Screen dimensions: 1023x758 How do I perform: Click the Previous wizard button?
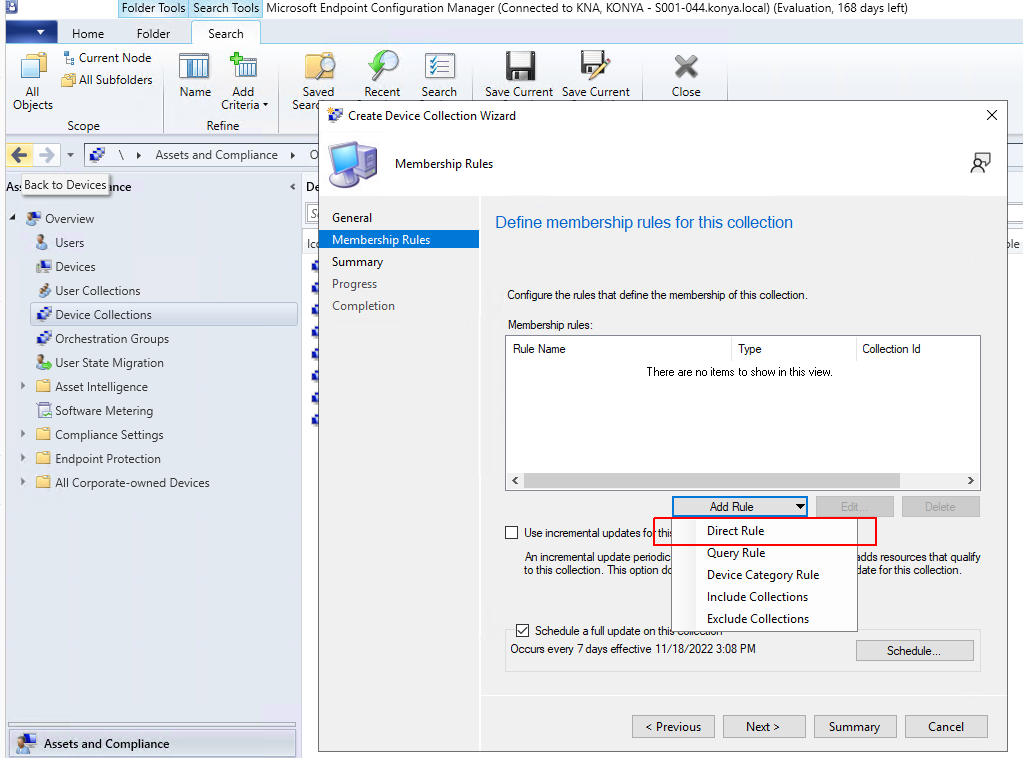[673, 727]
